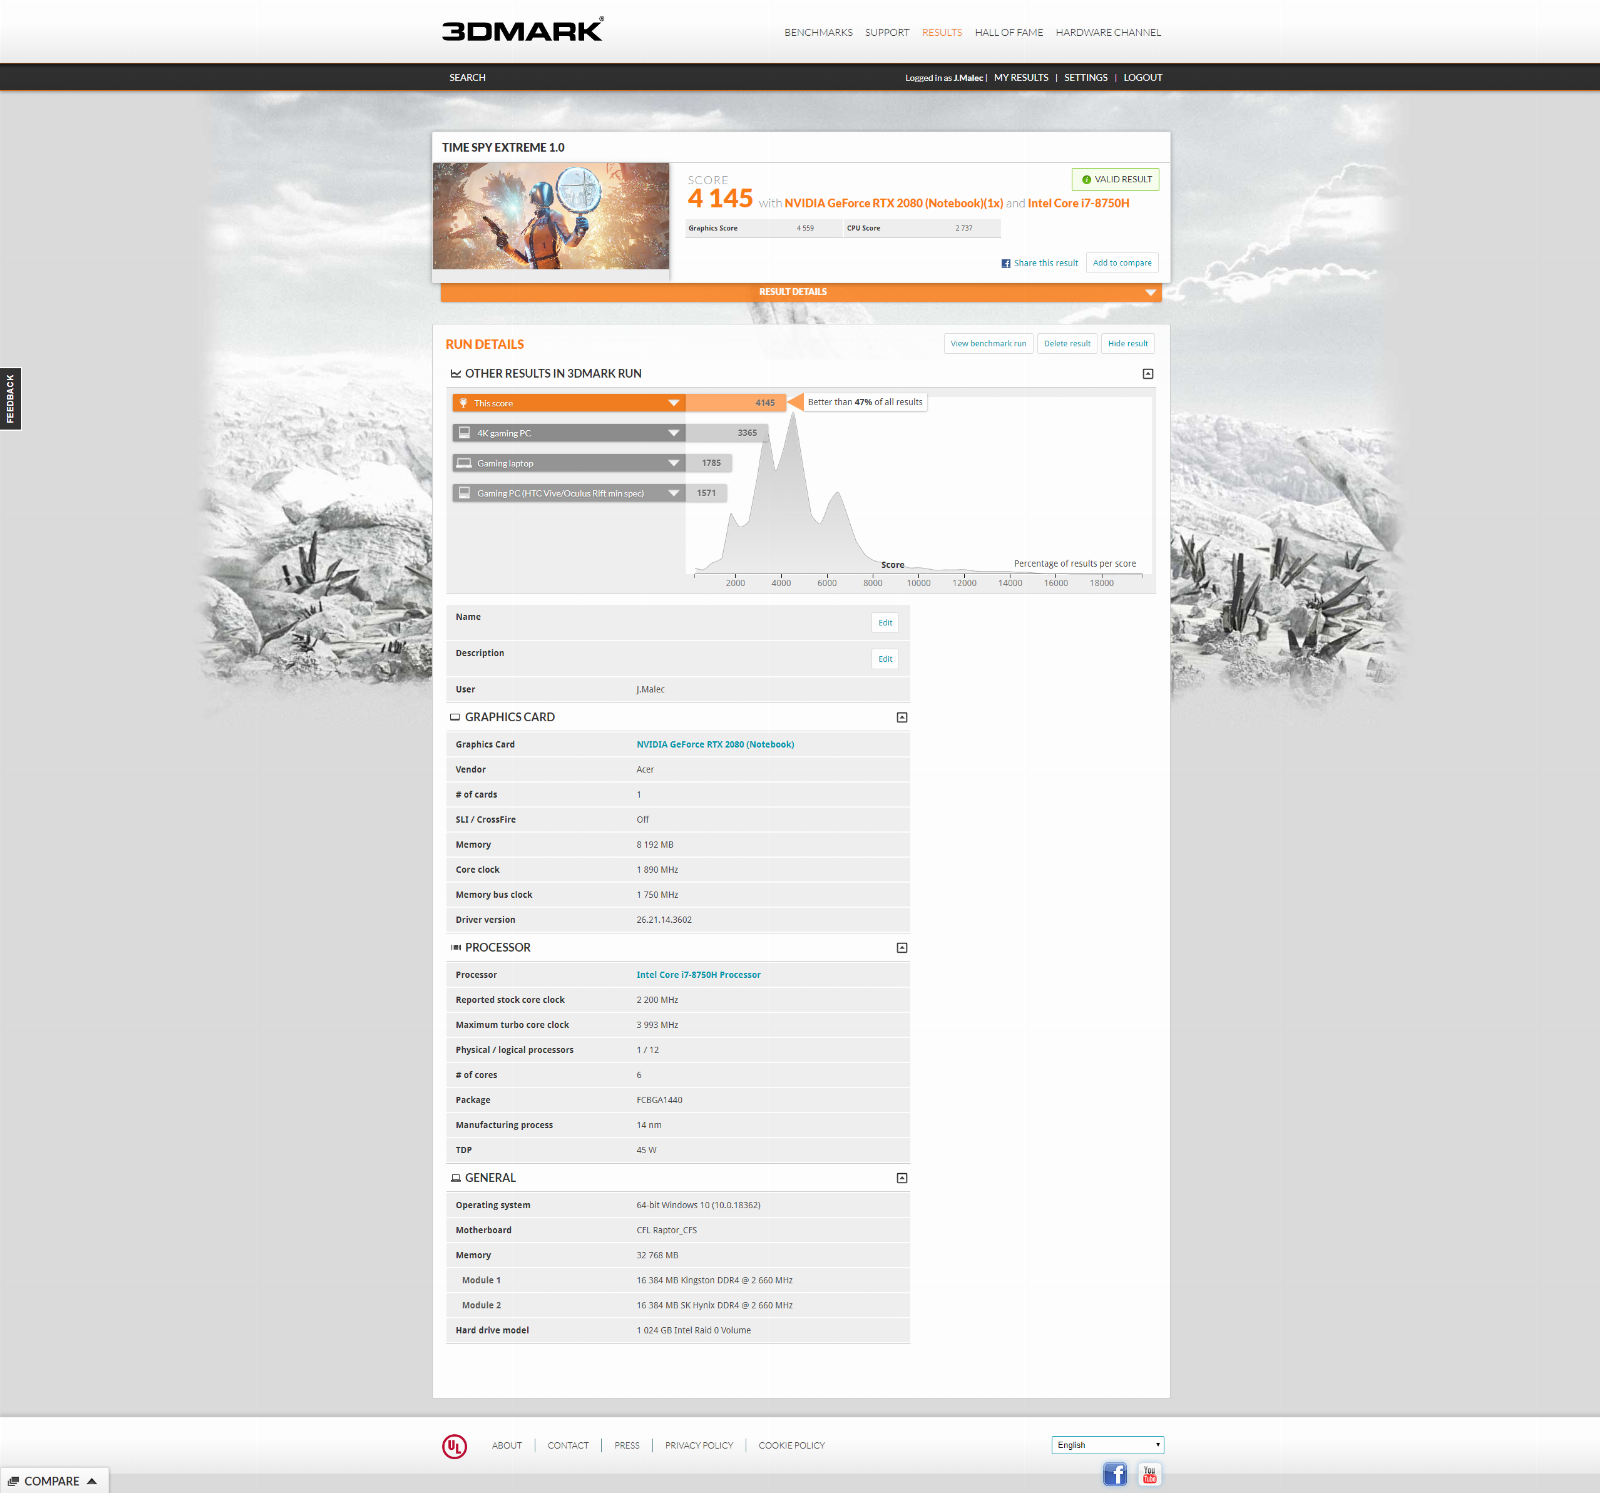The height and width of the screenshot is (1493, 1600).
Task: Click Share this result
Action: click(1046, 263)
